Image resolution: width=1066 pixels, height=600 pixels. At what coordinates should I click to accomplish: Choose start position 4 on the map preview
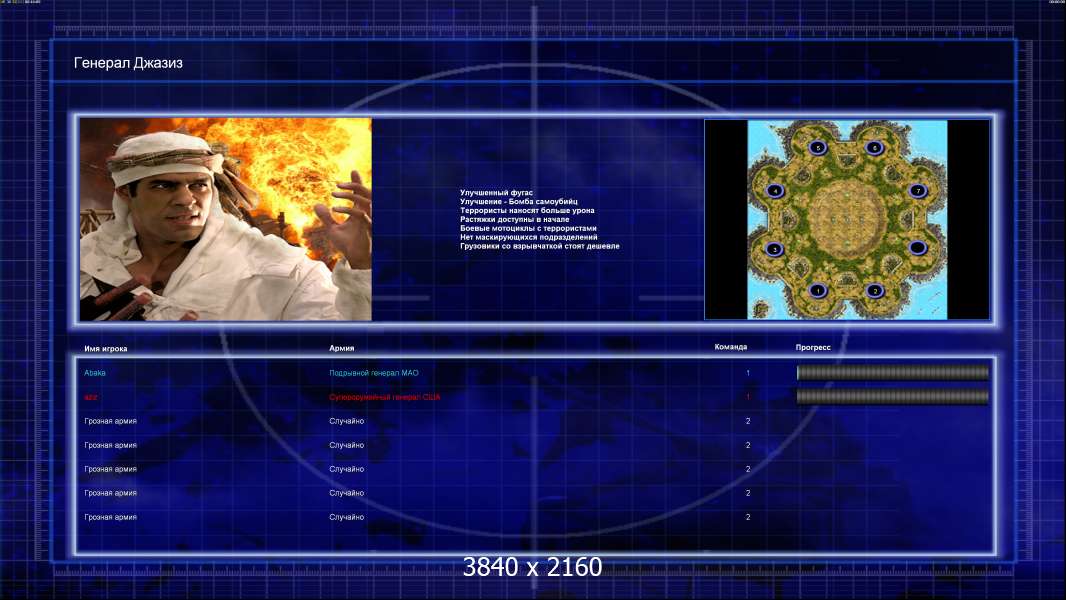click(x=774, y=189)
